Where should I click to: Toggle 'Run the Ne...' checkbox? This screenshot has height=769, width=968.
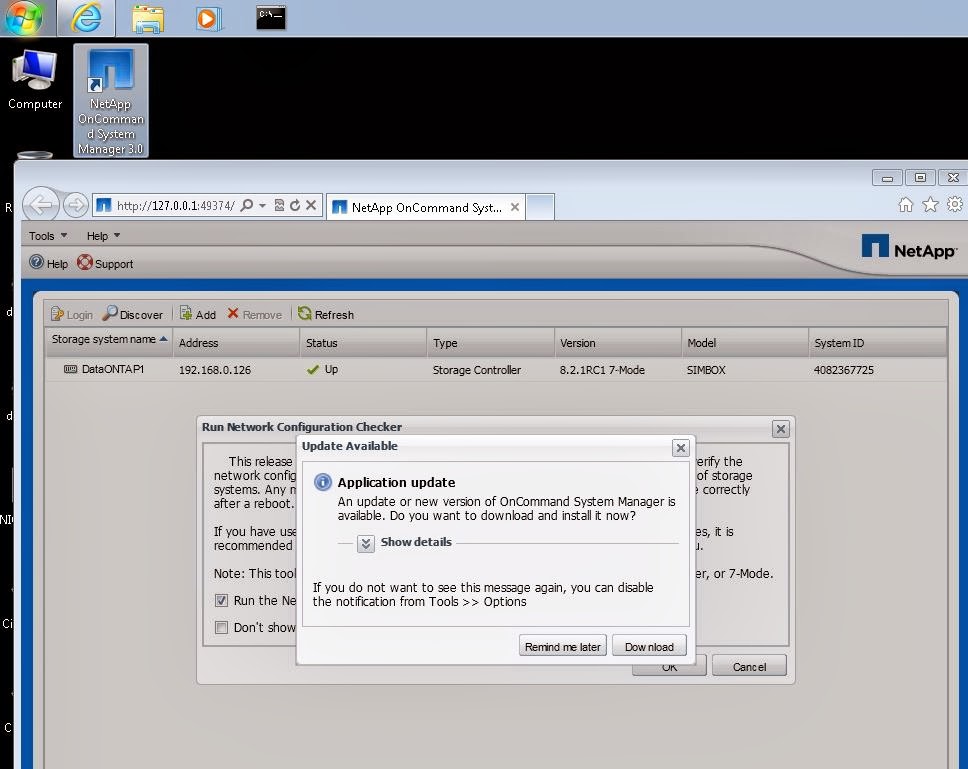tap(221, 600)
